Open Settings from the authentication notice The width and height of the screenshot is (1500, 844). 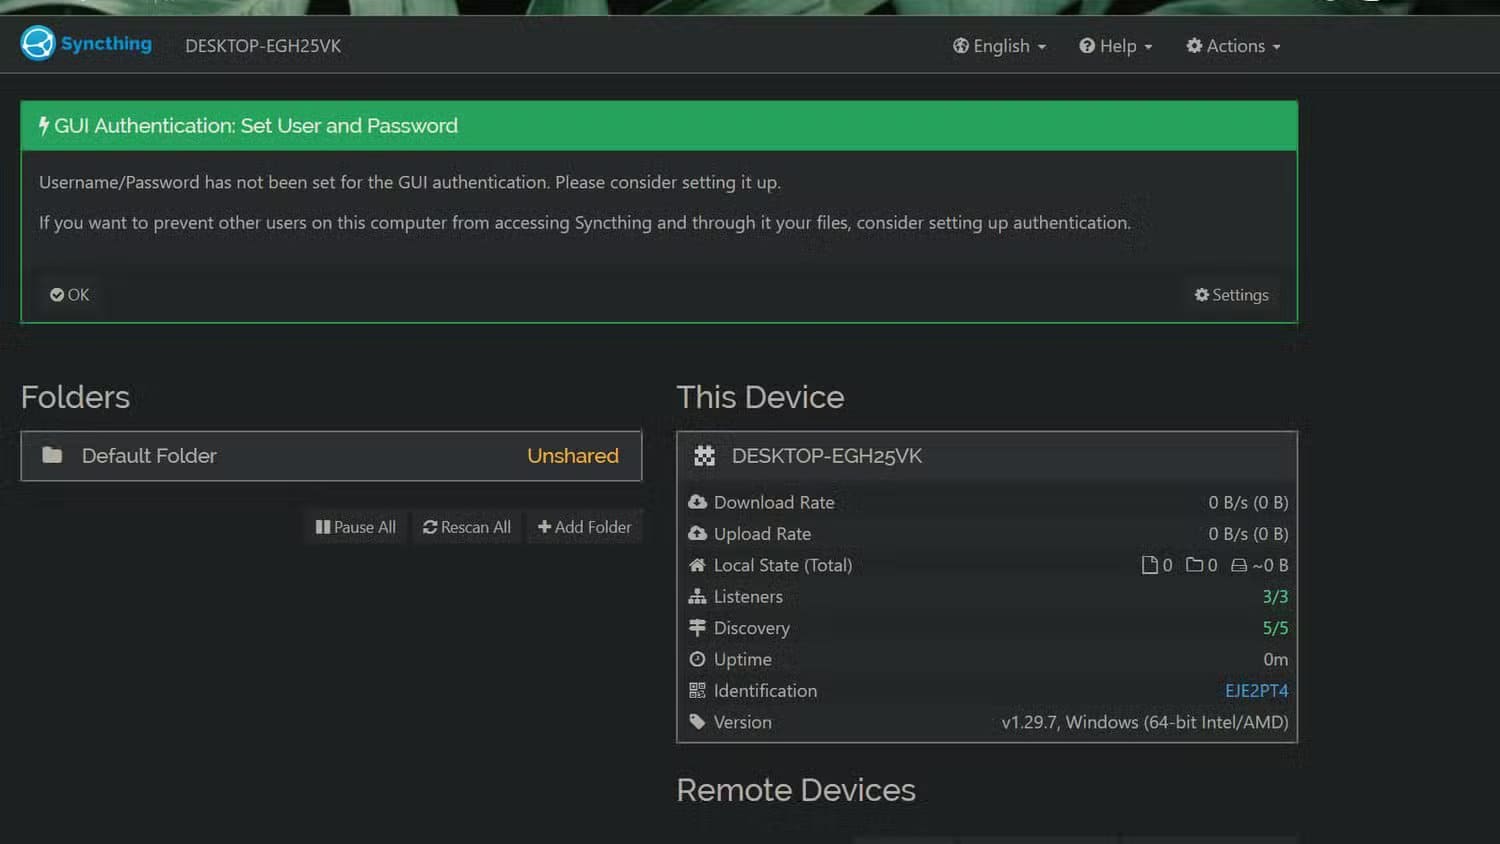click(1231, 295)
